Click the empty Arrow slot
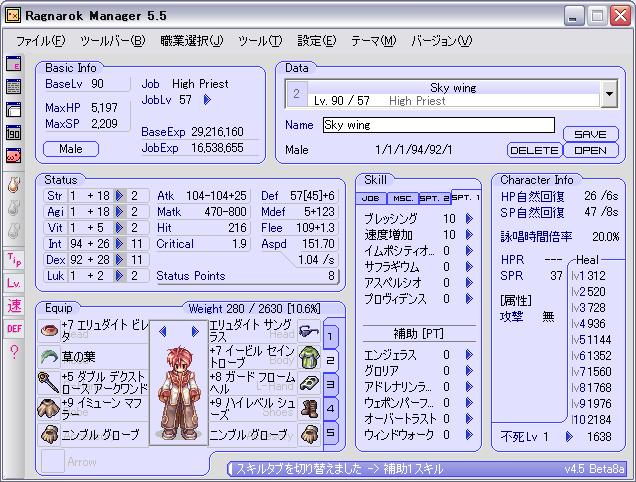Image resolution: width=636 pixels, height=482 pixels. 53,461
